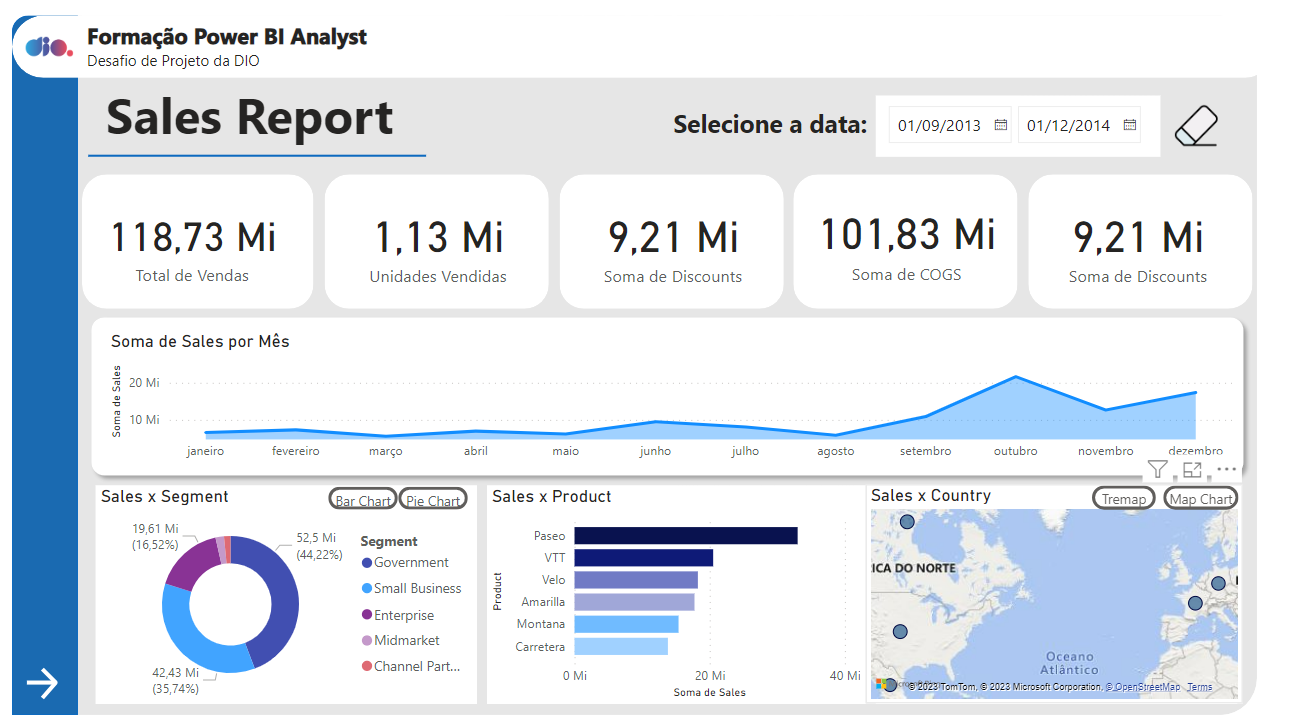Switch Sales x Country to Tremap view

point(1123,497)
